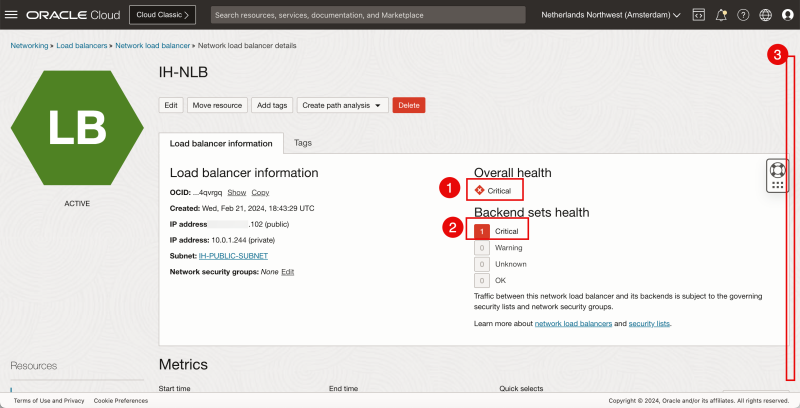
Task: Click the lifebuoy support icon
Action: click(x=778, y=168)
